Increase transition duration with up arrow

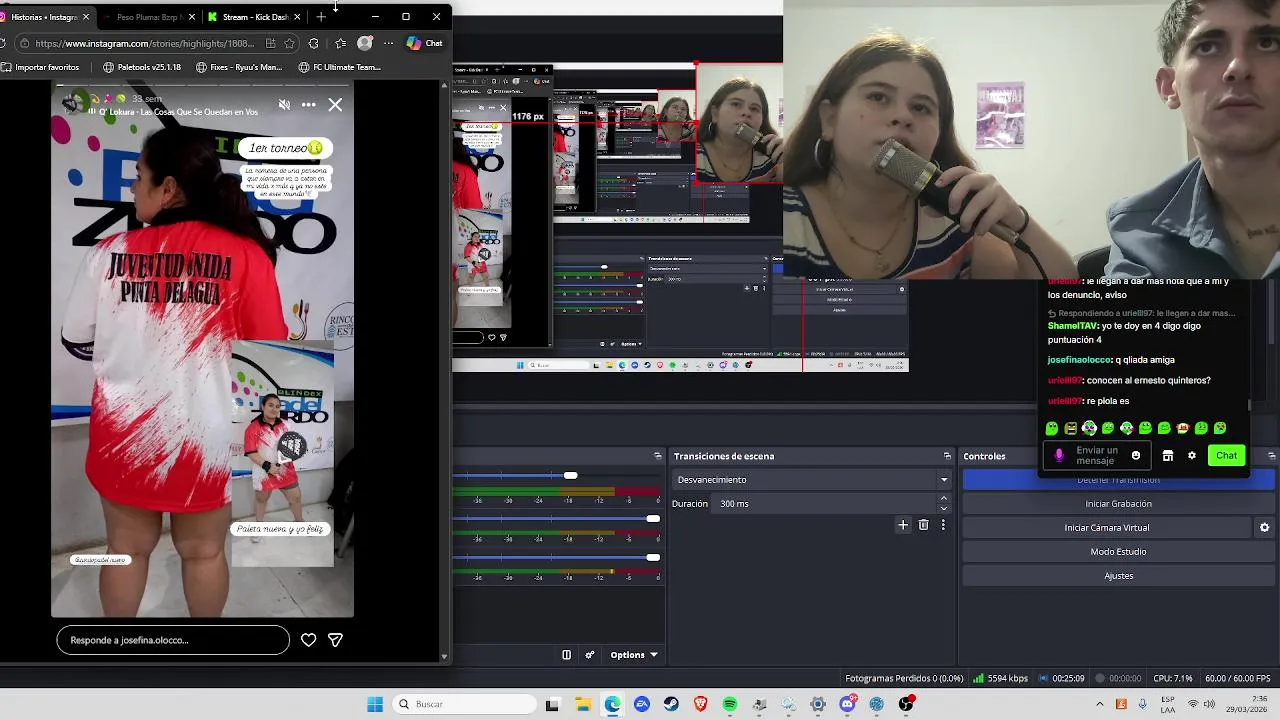click(943, 499)
